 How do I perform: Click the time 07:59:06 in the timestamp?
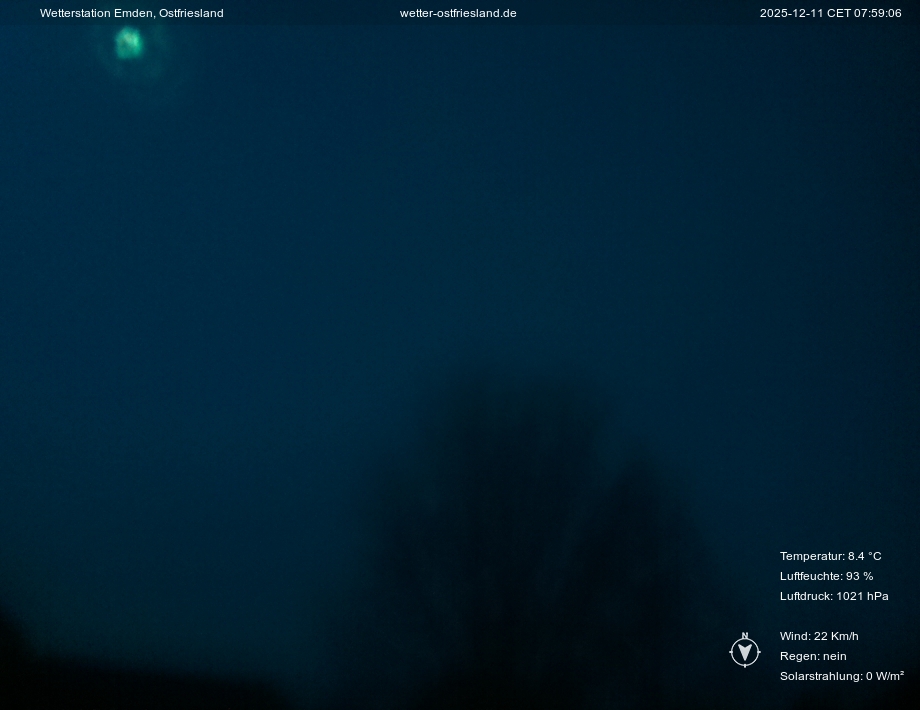click(x=877, y=13)
